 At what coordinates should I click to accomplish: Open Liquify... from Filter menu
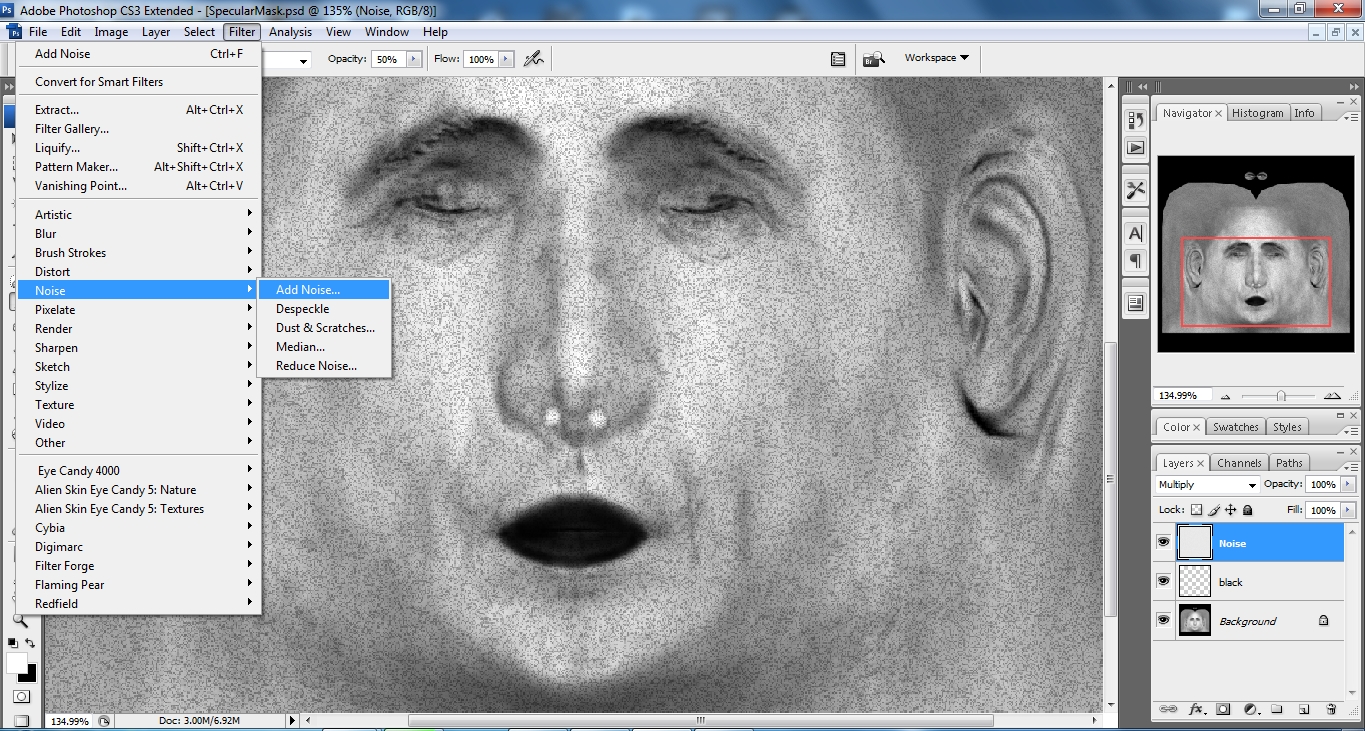139,148
